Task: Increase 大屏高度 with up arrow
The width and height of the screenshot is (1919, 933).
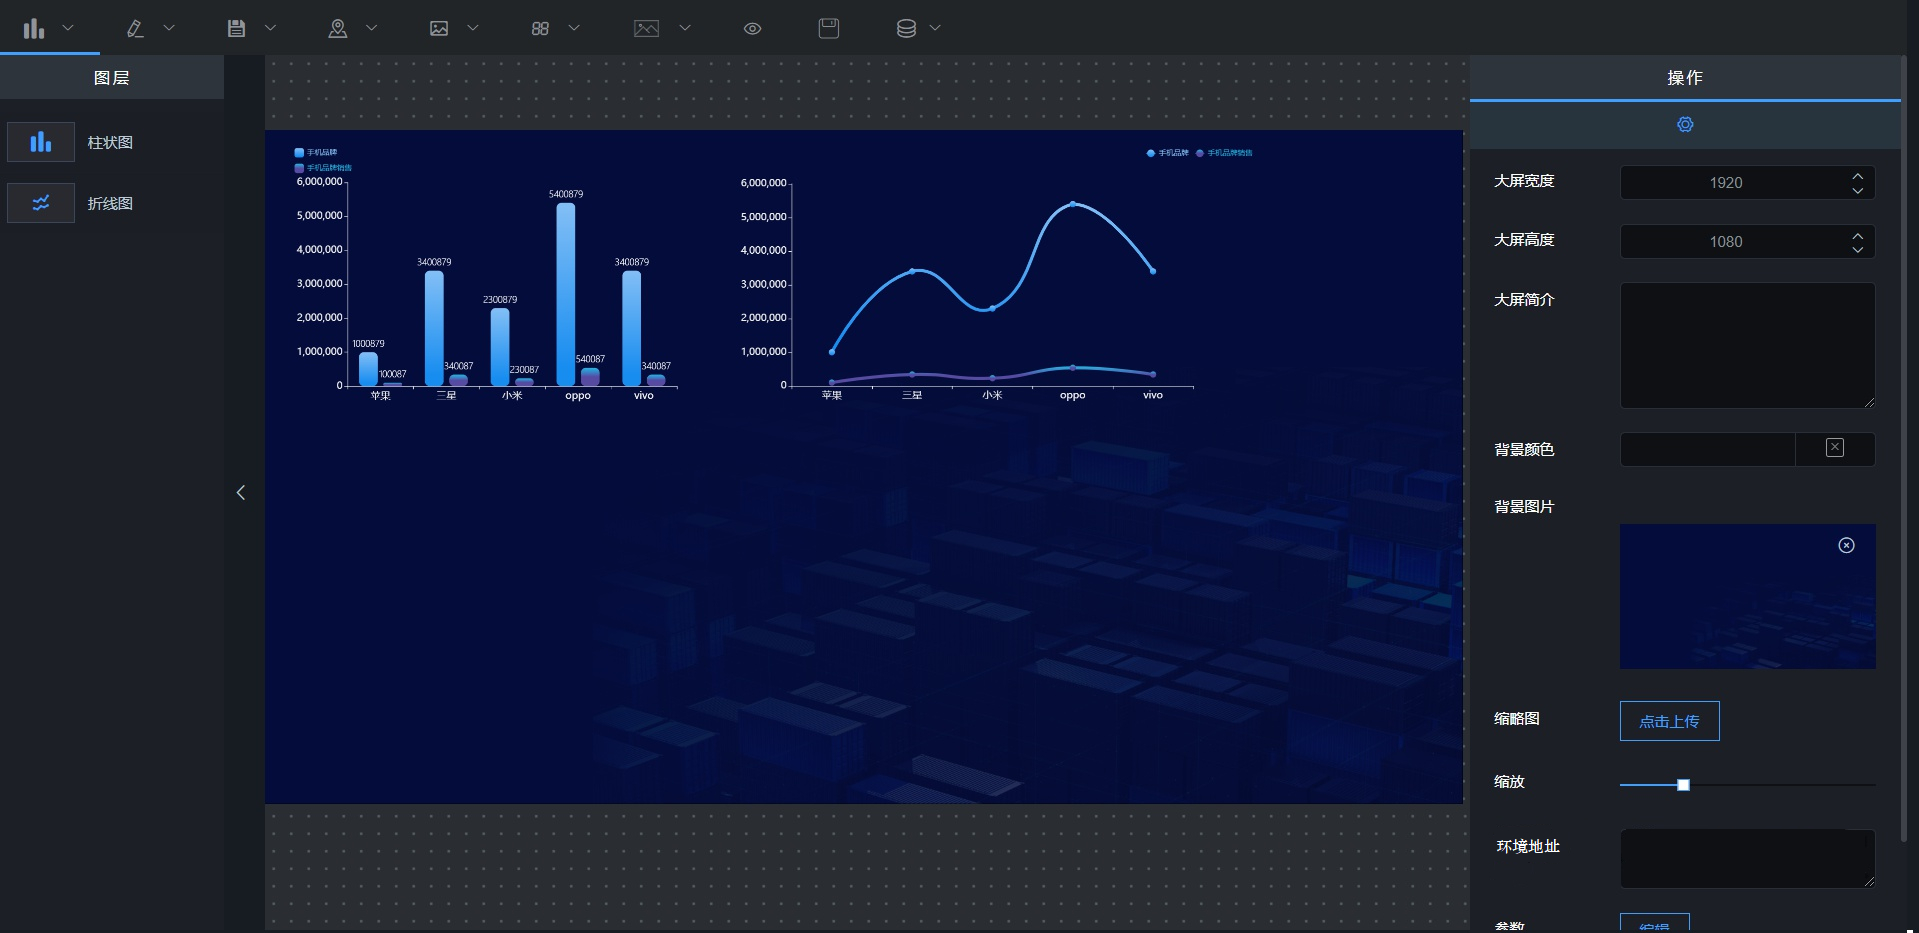Action: coord(1857,234)
